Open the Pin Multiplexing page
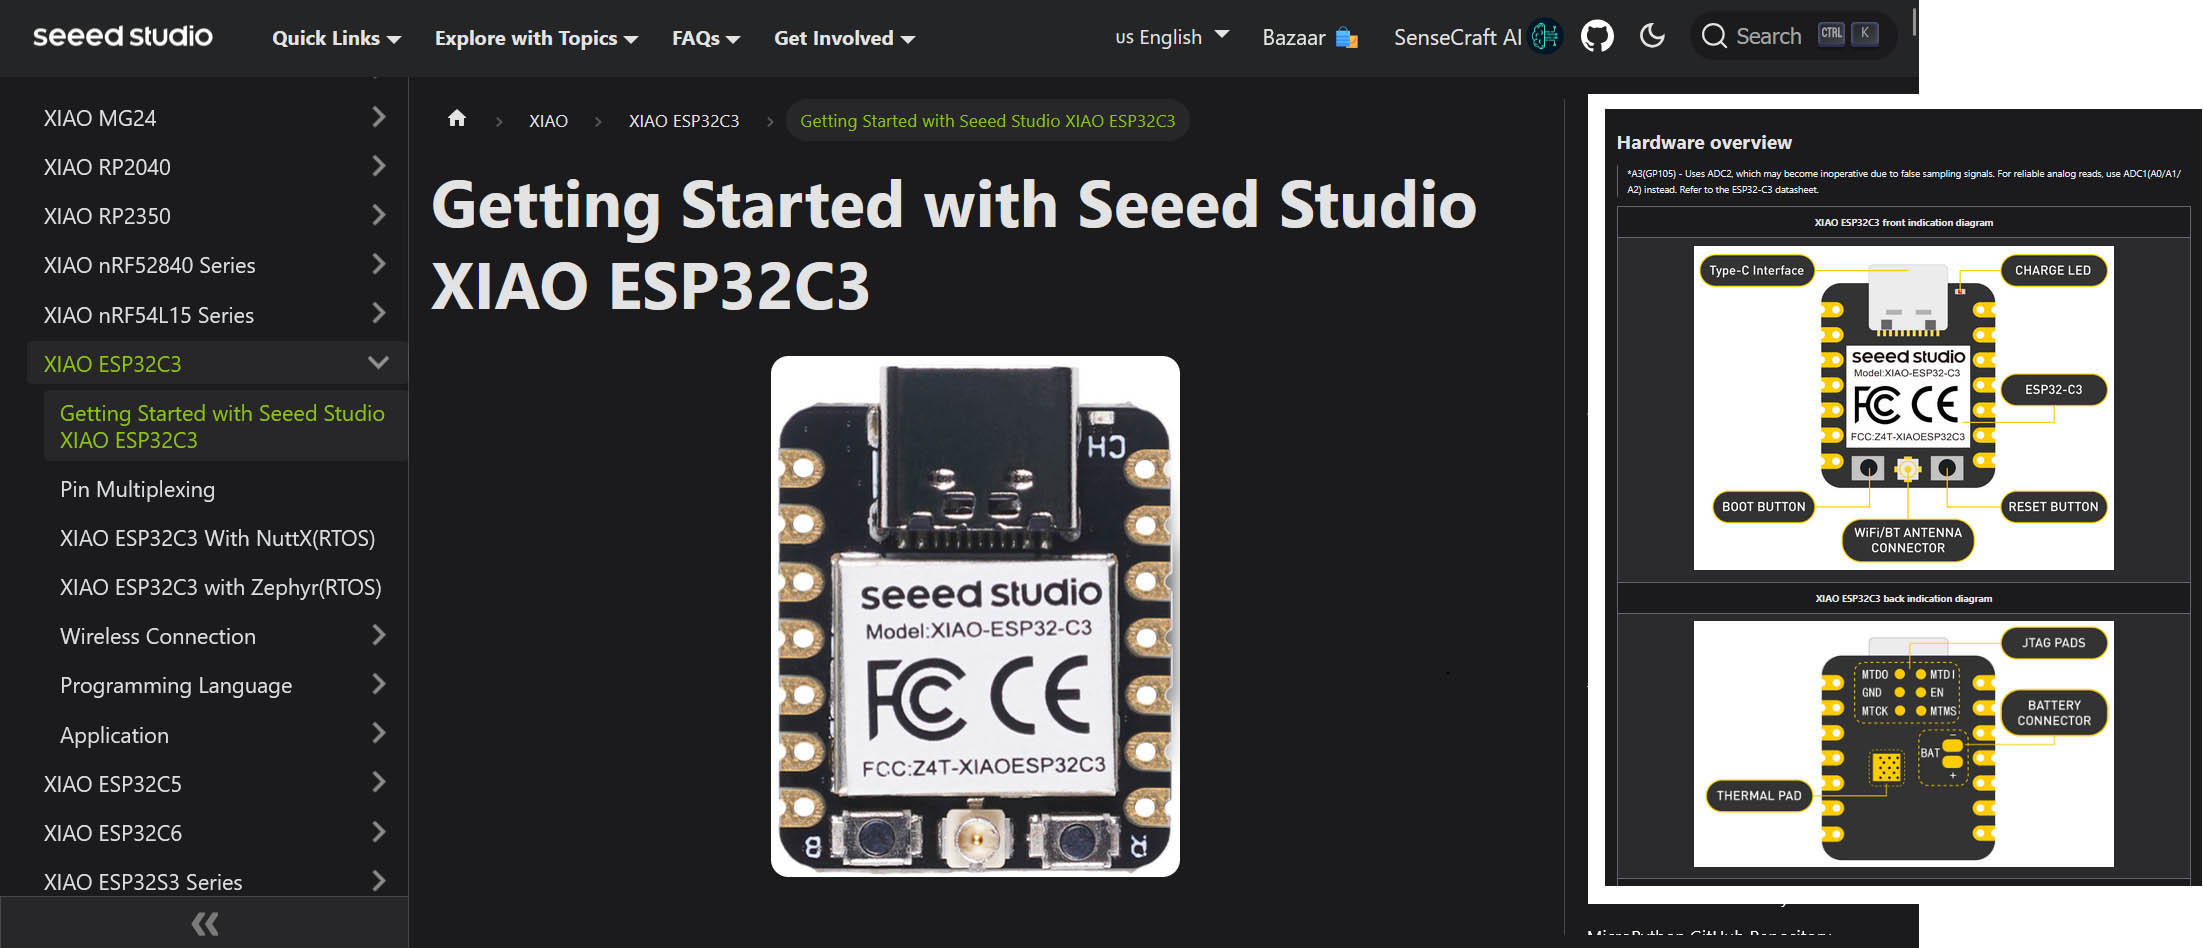 (137, 489)
